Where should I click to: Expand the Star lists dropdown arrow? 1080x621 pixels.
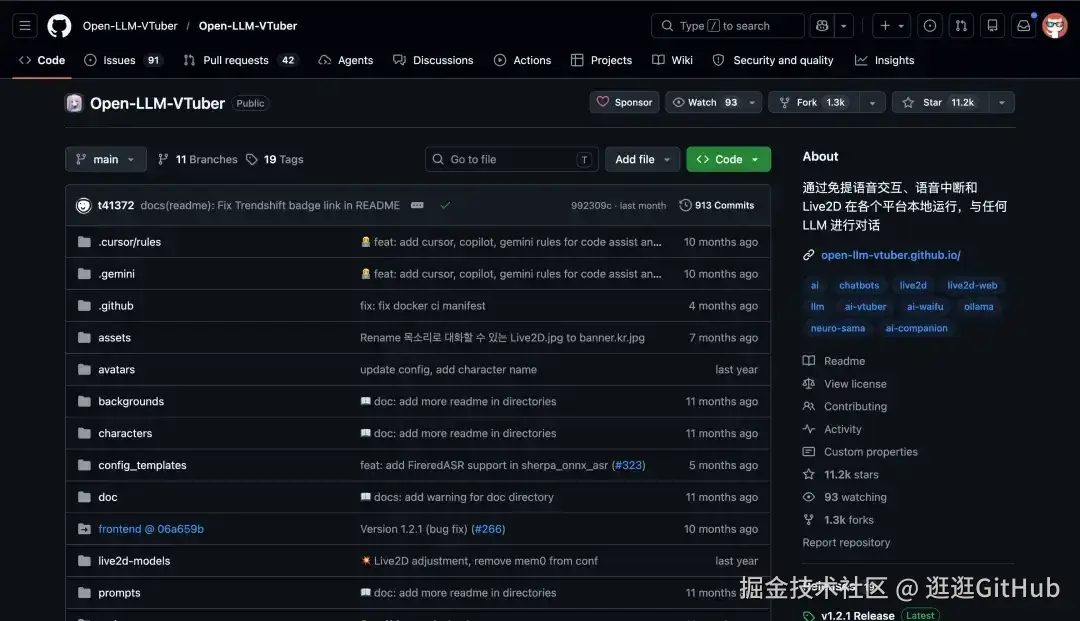(x=1002, y=103)
